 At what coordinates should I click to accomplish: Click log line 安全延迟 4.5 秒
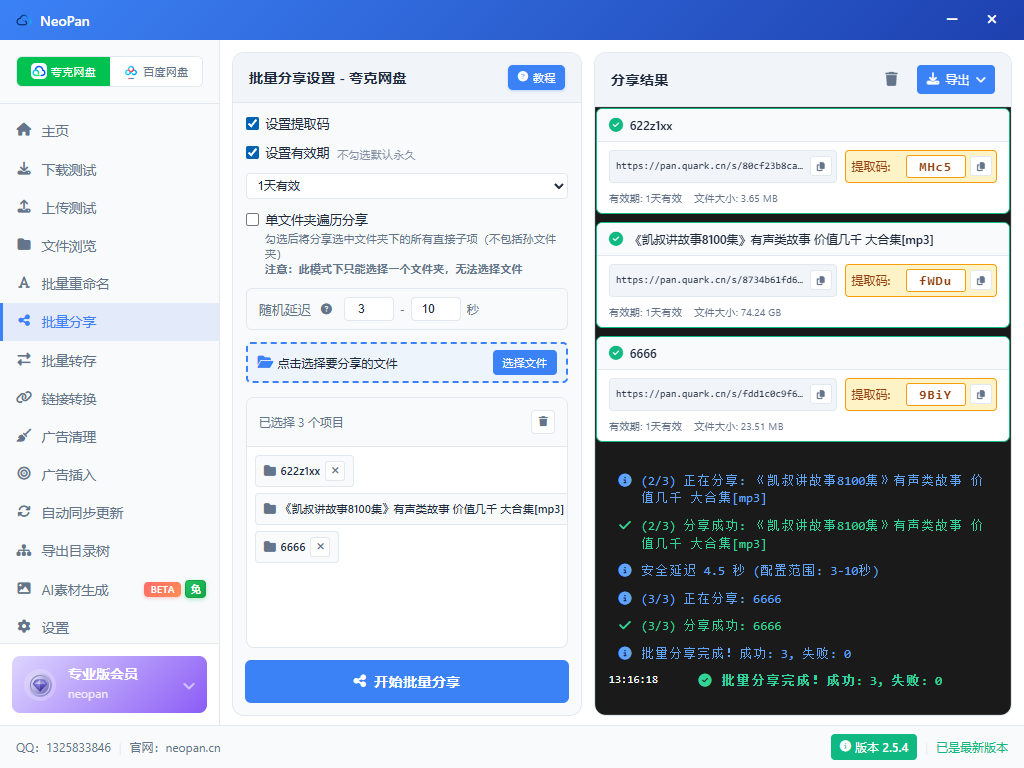click(760, 571)
